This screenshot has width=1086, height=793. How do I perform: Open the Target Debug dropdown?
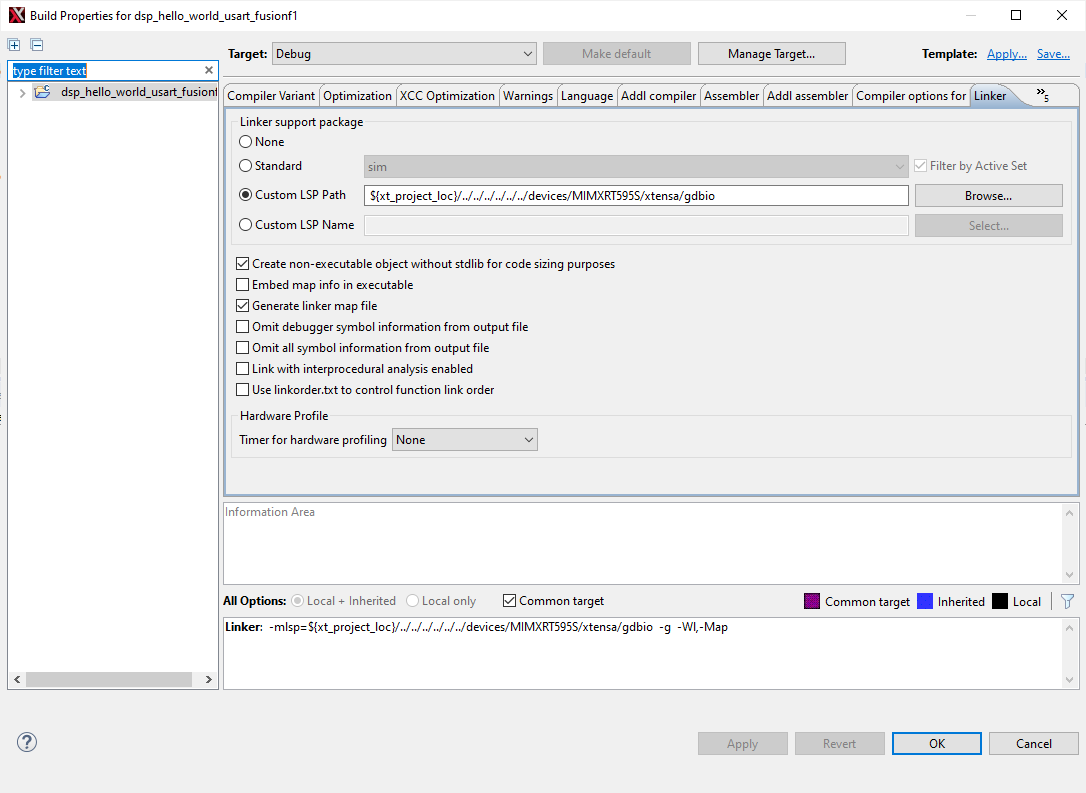pyautogui.click(x=404, y=54)
